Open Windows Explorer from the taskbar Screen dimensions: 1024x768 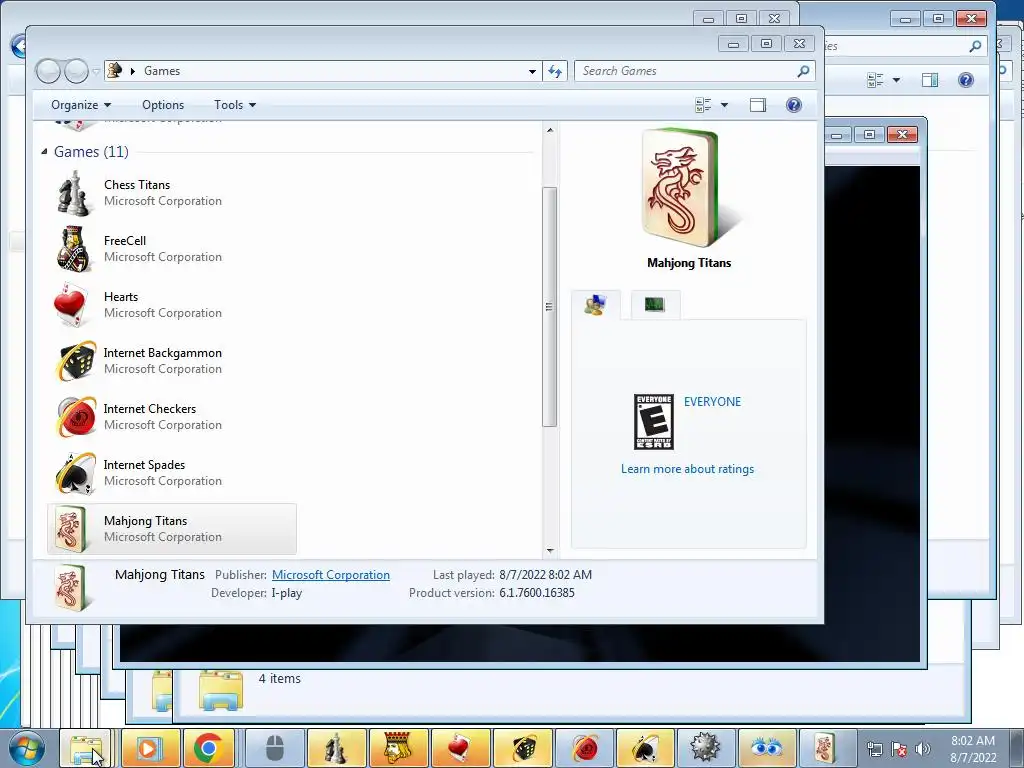pos(86,748)
